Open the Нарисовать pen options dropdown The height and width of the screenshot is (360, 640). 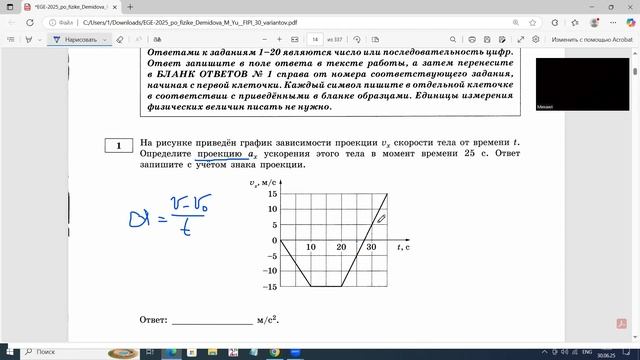pyautogui.click(x=104, y=40)
